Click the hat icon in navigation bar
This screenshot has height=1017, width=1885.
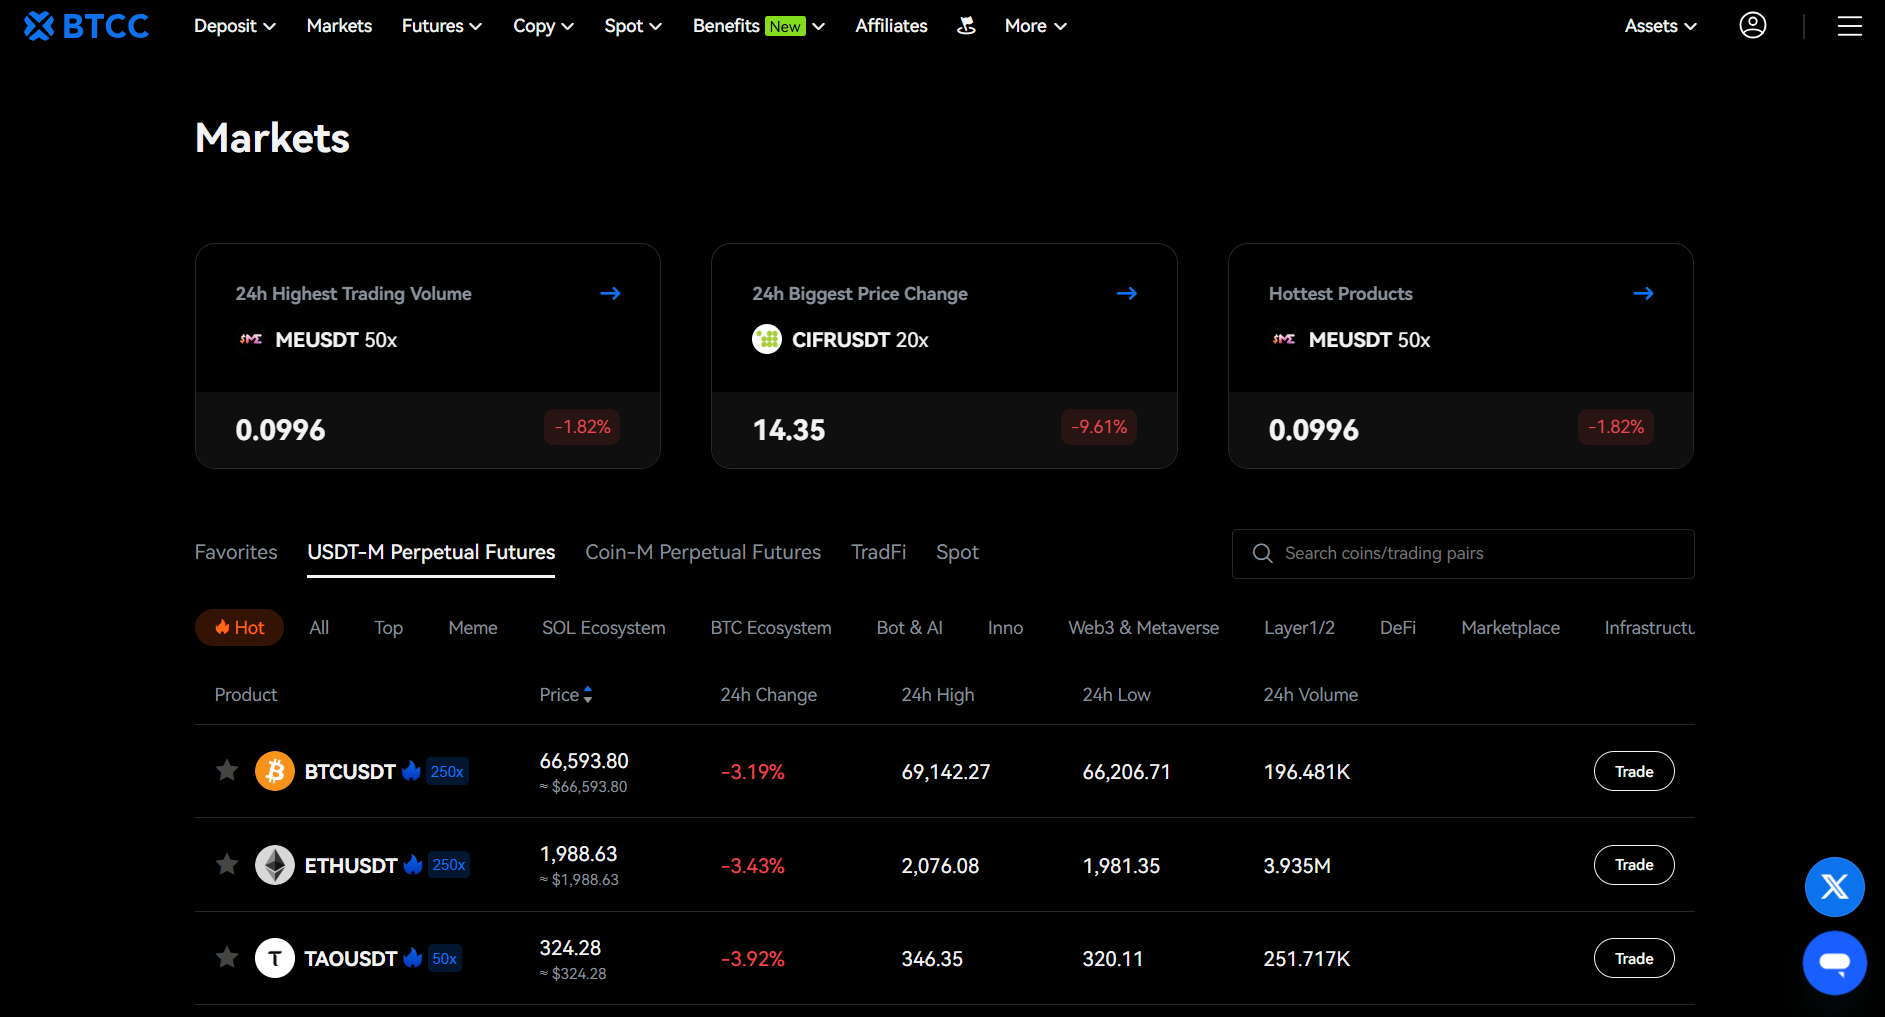pos(966,26)
